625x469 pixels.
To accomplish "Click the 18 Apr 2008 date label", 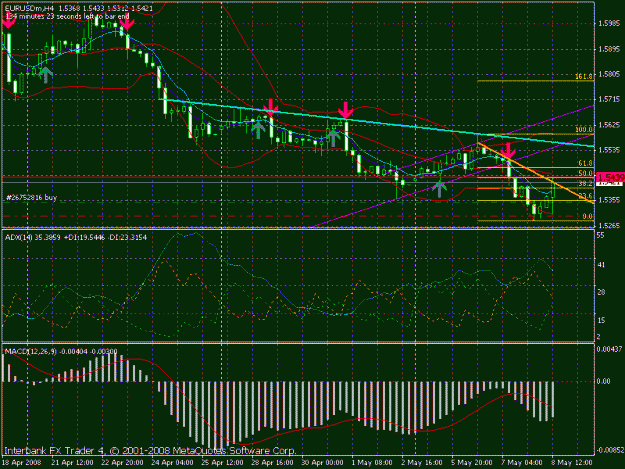I will [x=22, y=463].
